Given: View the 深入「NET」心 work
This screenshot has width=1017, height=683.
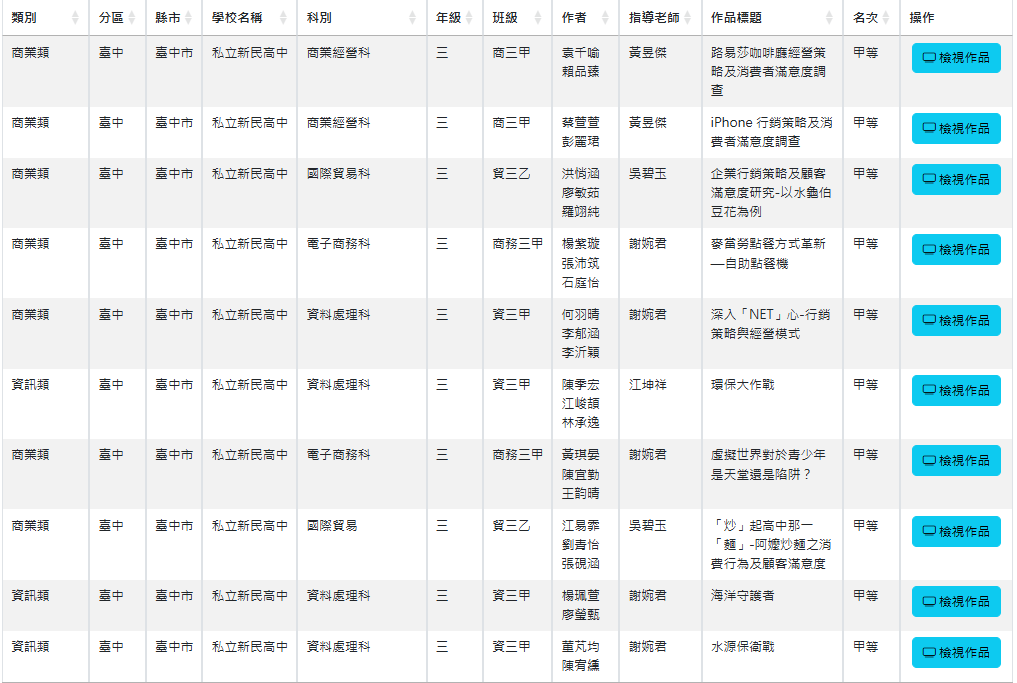Looking at the screenshot, I should [x=956, y=320].
